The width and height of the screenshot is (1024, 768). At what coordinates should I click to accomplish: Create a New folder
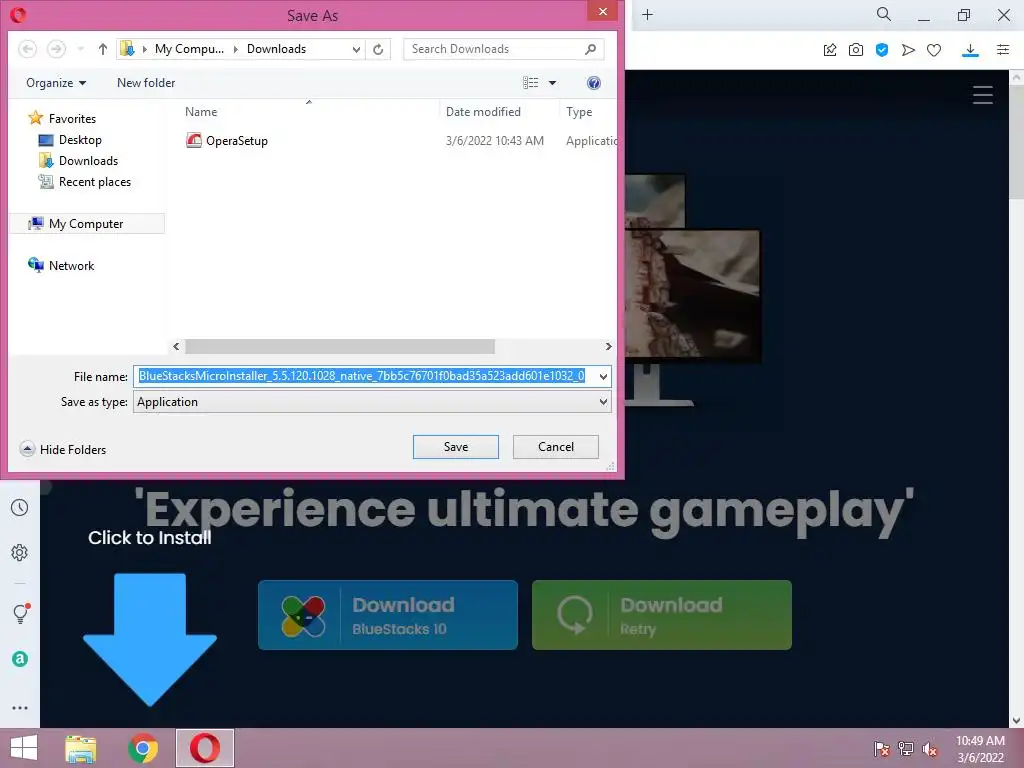146,83
